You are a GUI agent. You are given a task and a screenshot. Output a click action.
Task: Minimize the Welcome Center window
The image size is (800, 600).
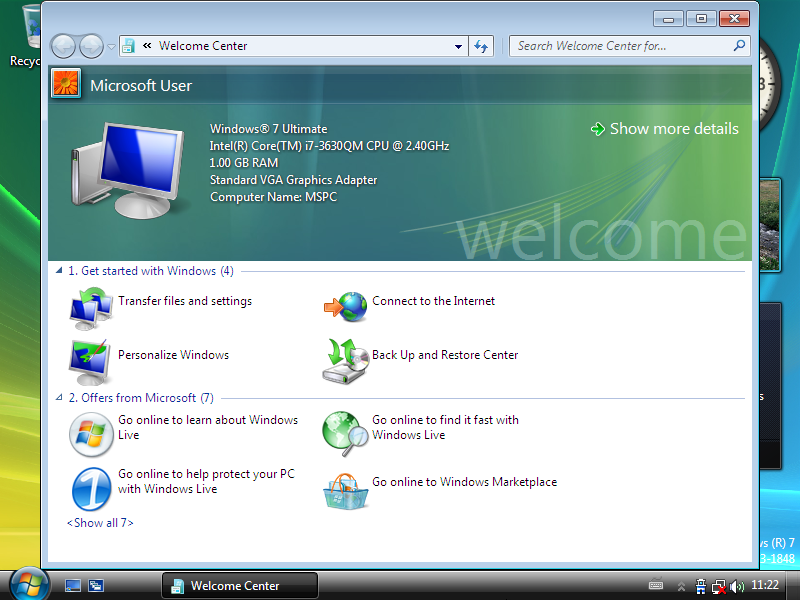[x=669, y=19]
